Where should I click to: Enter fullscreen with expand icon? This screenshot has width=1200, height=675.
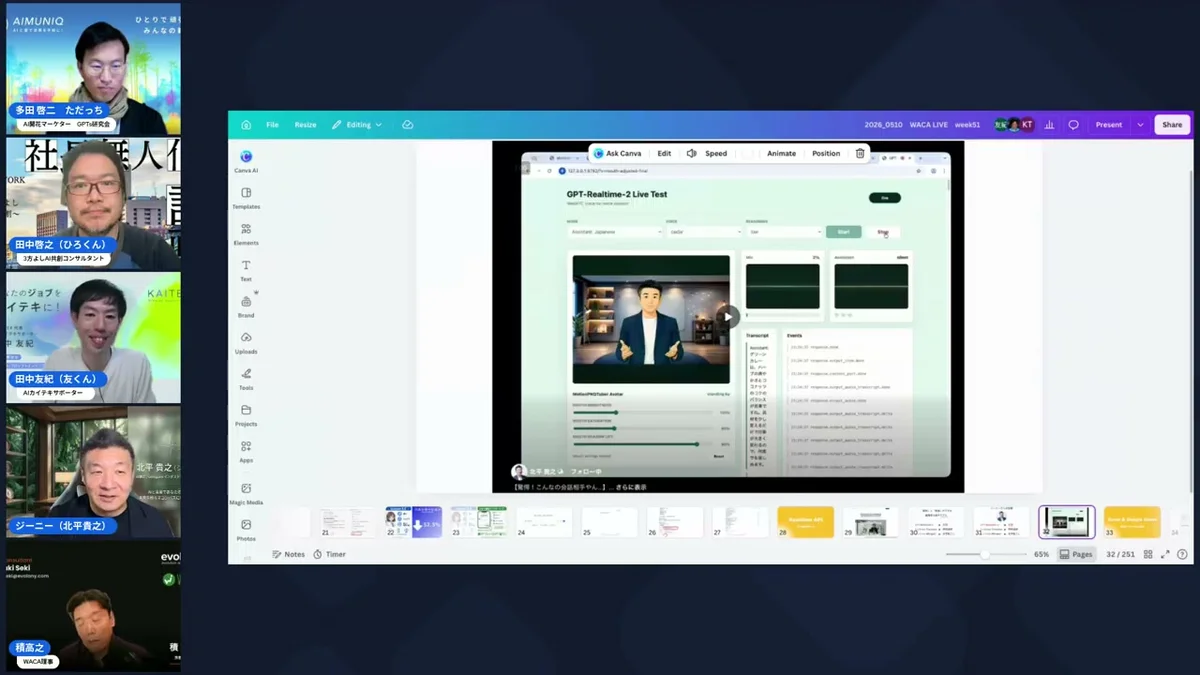point(1165,554)
